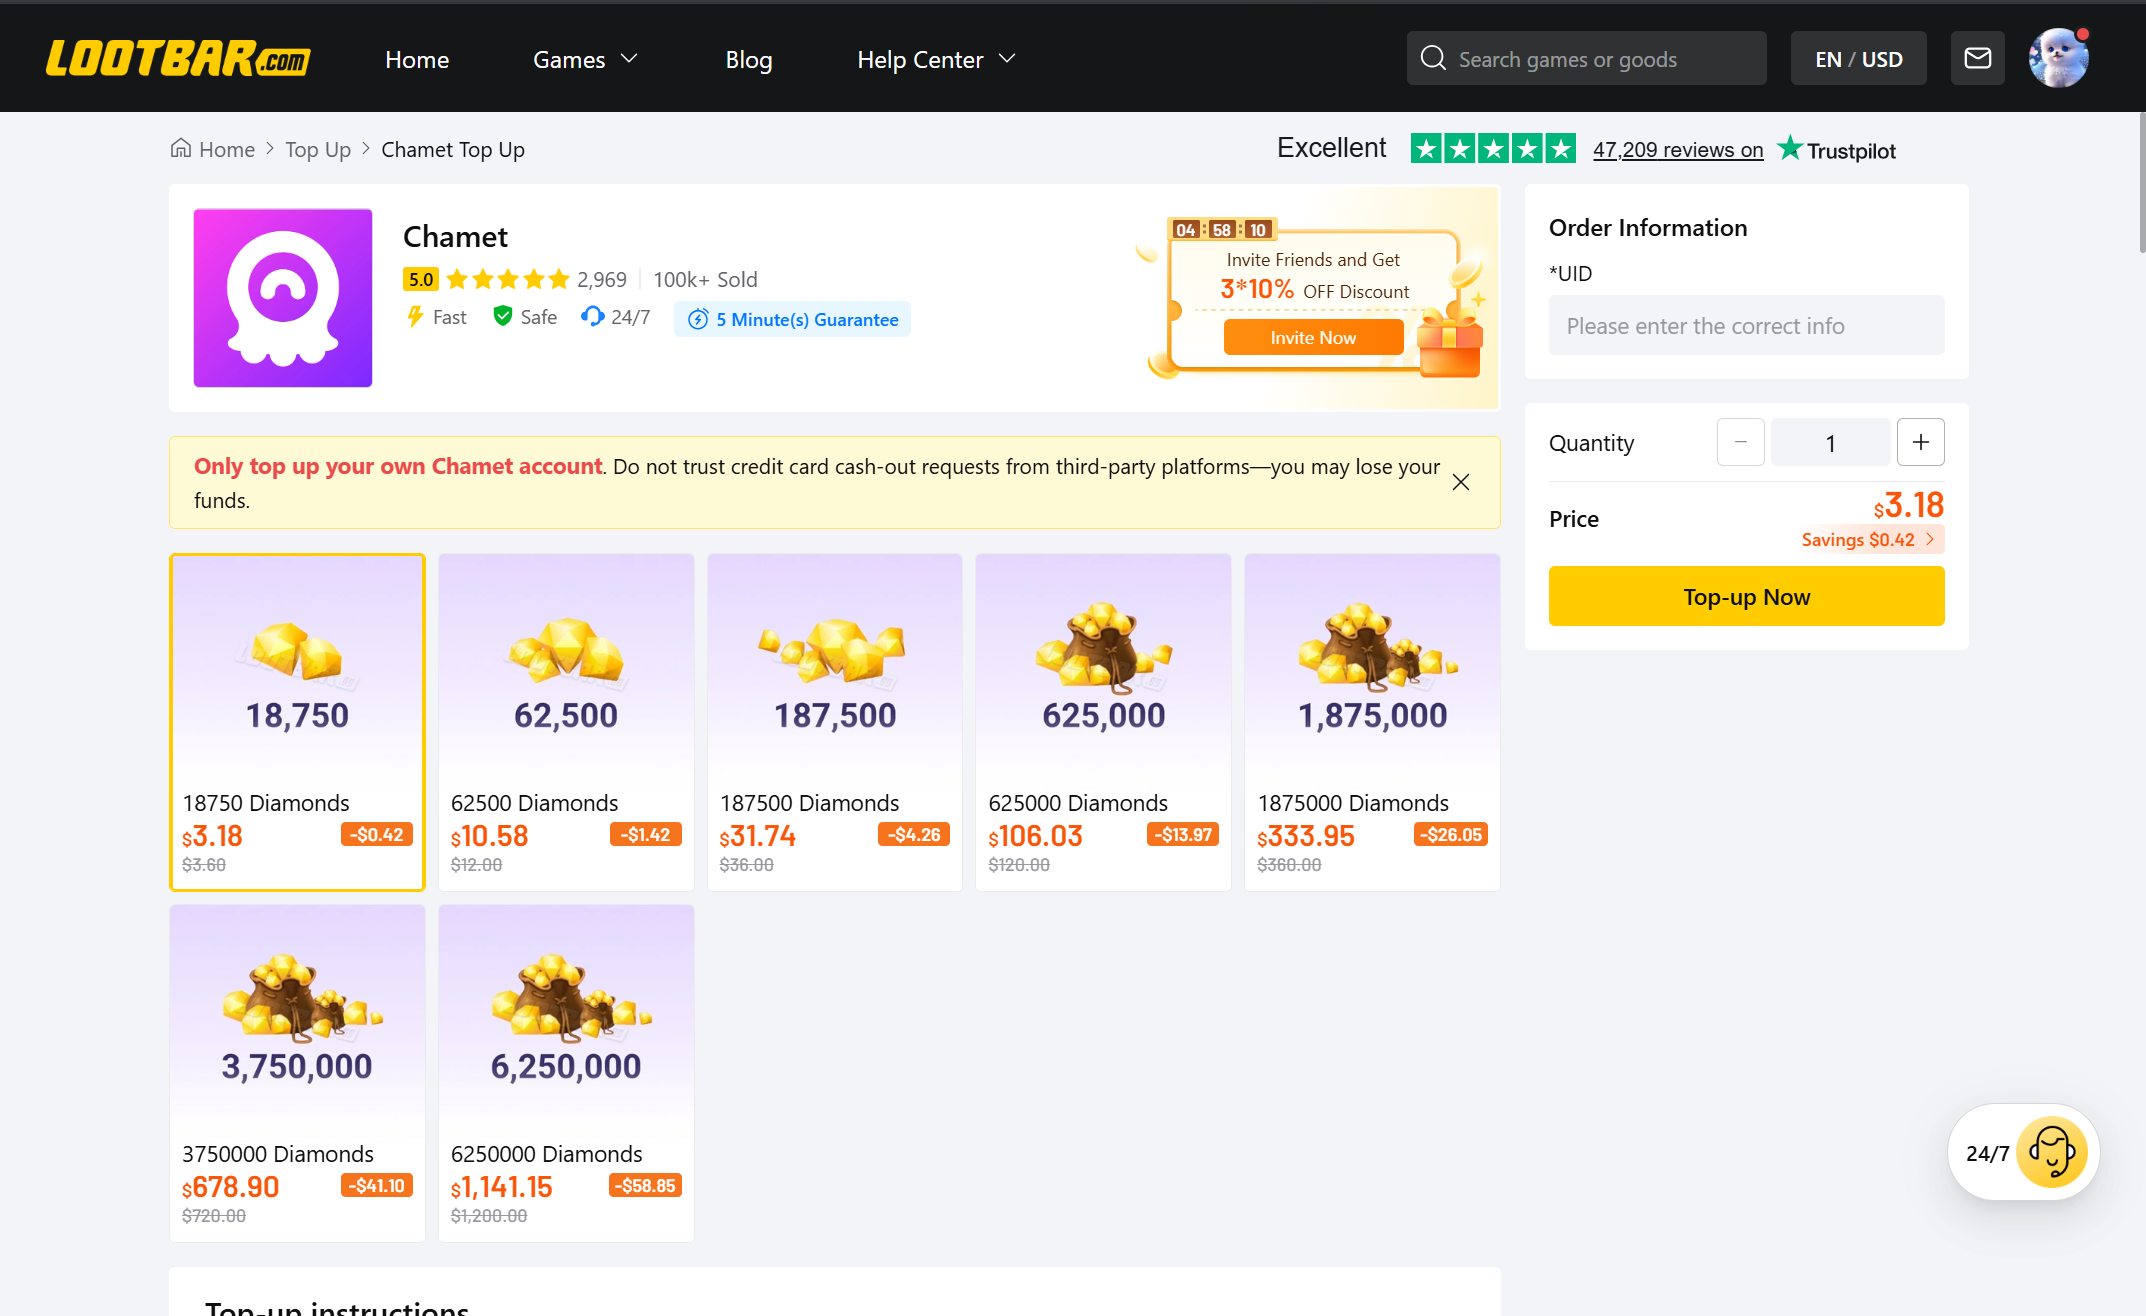Image resolution: width=2146 pixels, height=1316 pixels.
Task: Go to Home in the navigation bar
Action: coord(417,59)
